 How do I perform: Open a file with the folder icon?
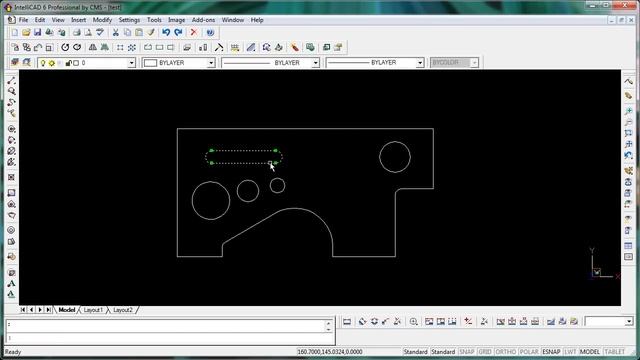(x=26, y=32)
